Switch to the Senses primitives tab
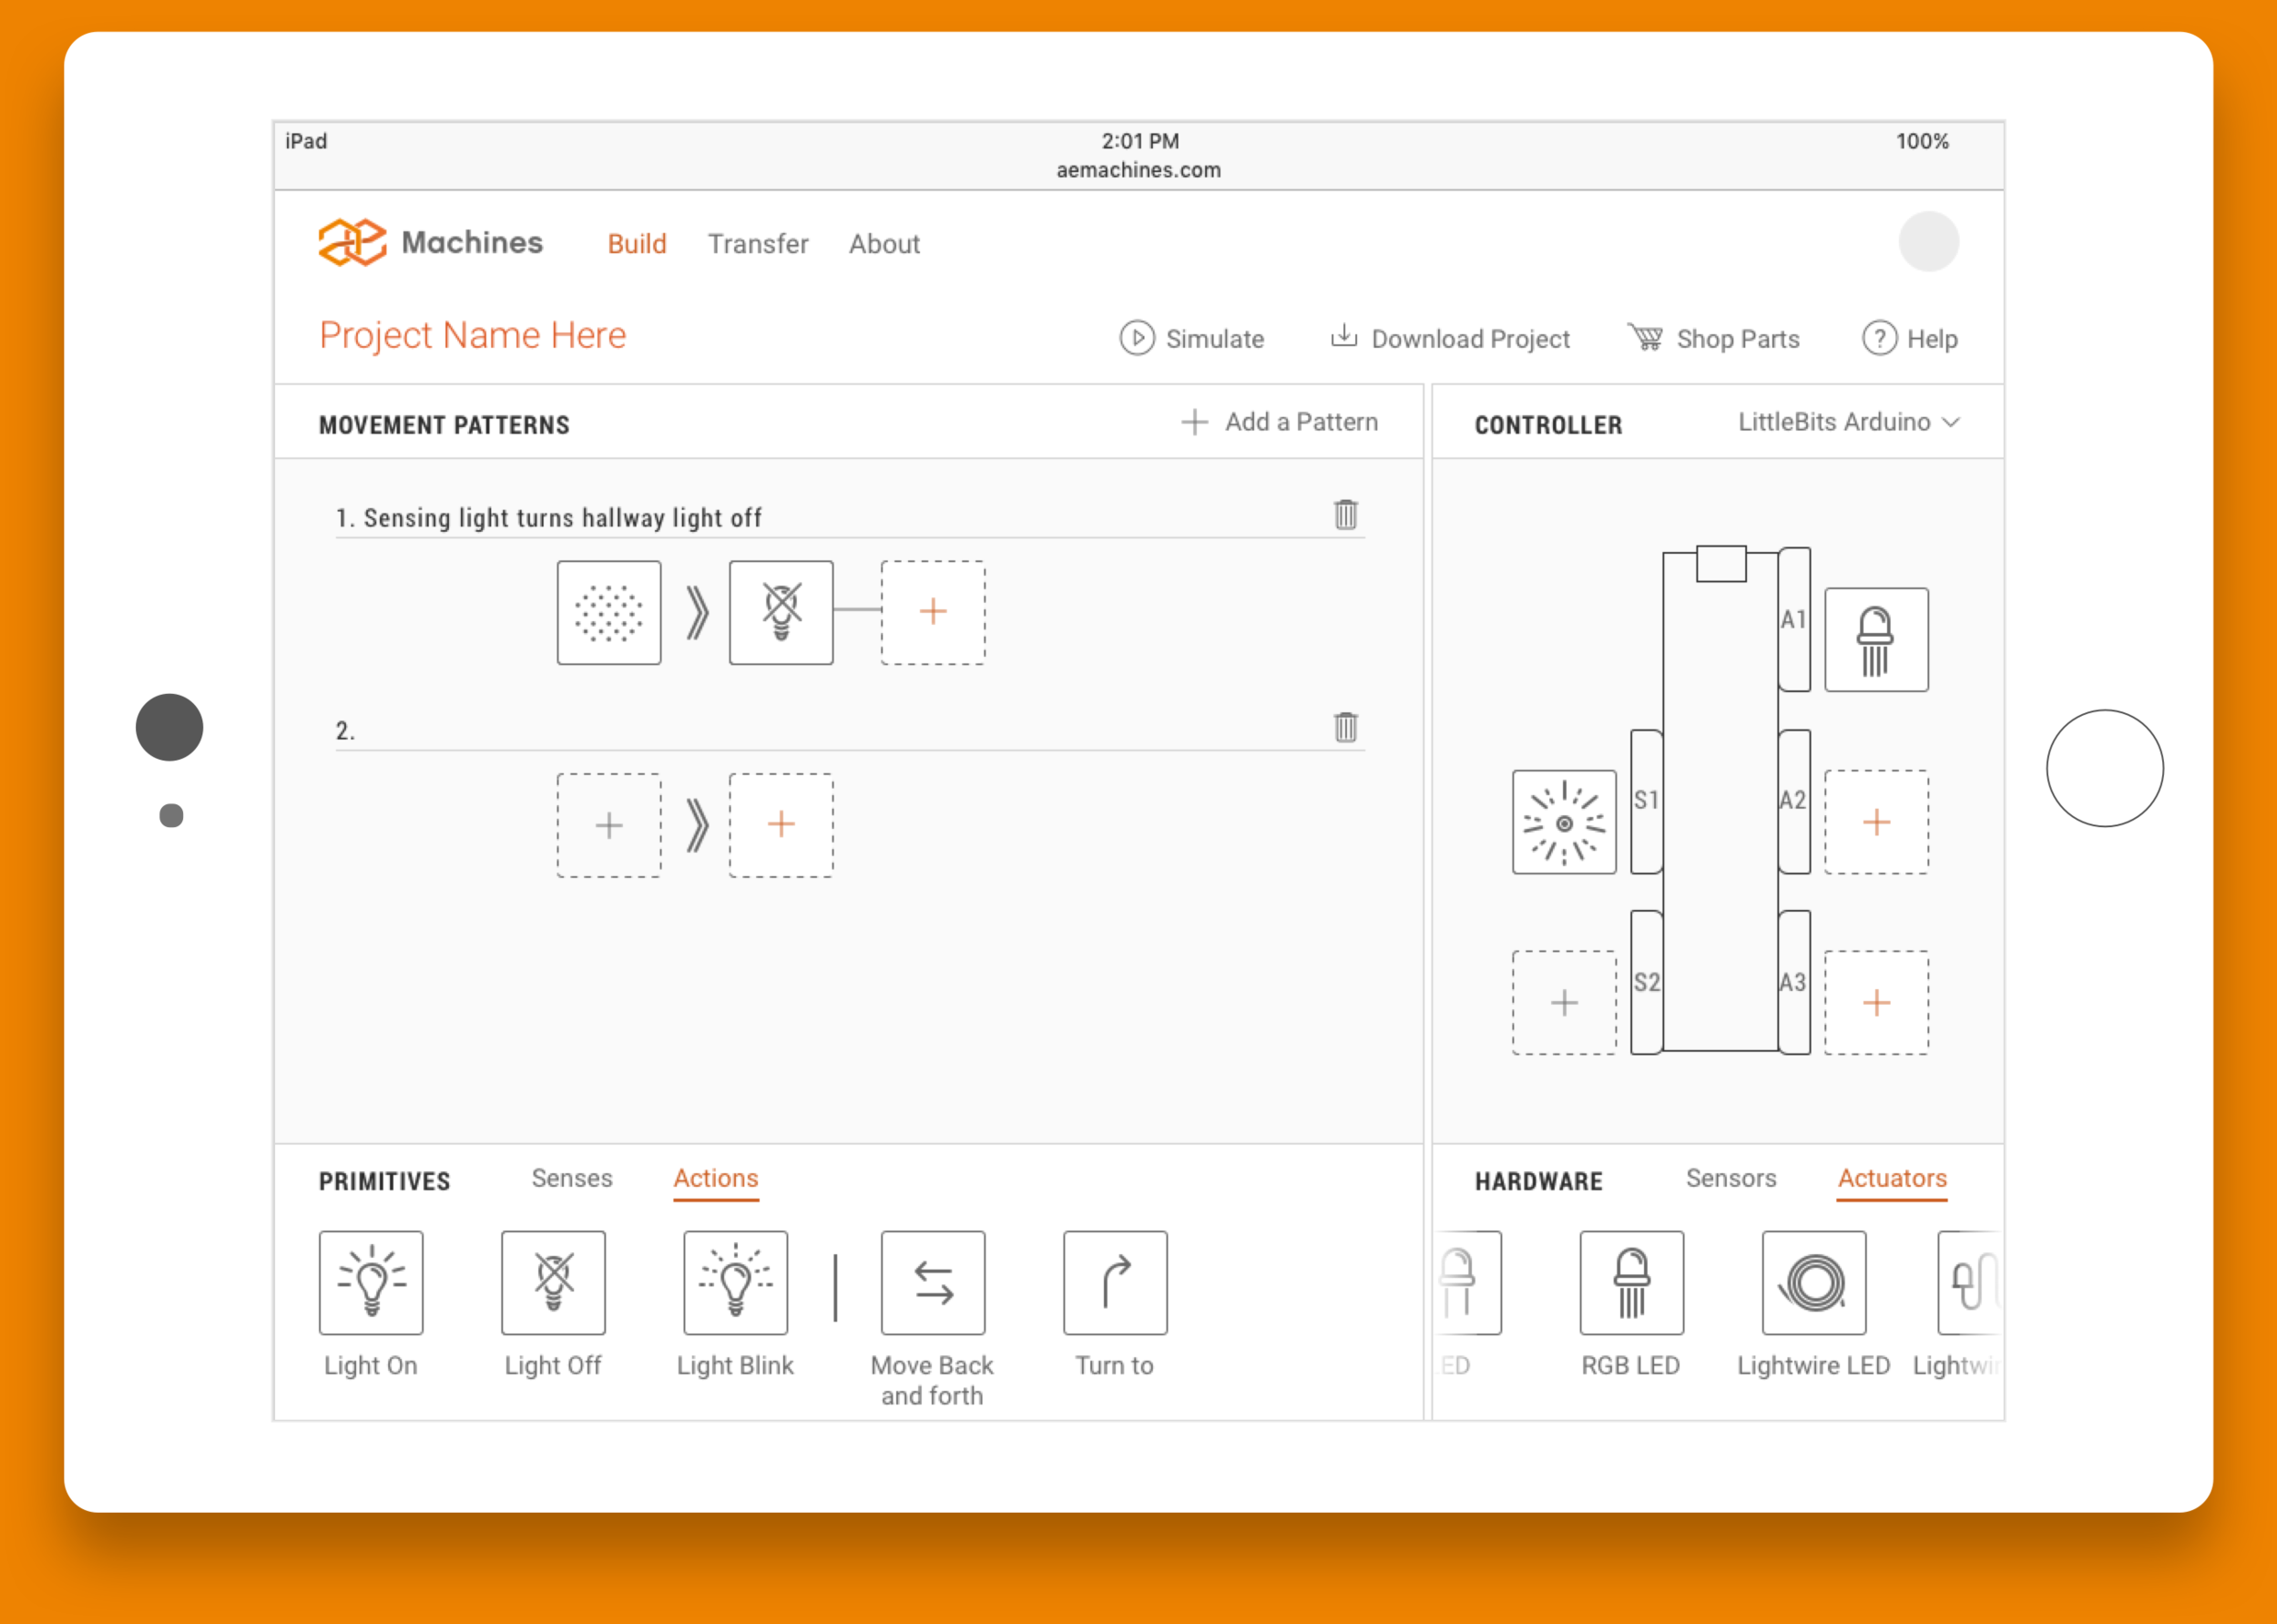Image resolution: width=2277 pixels, height=1624 pixels. pos(572,1178)
